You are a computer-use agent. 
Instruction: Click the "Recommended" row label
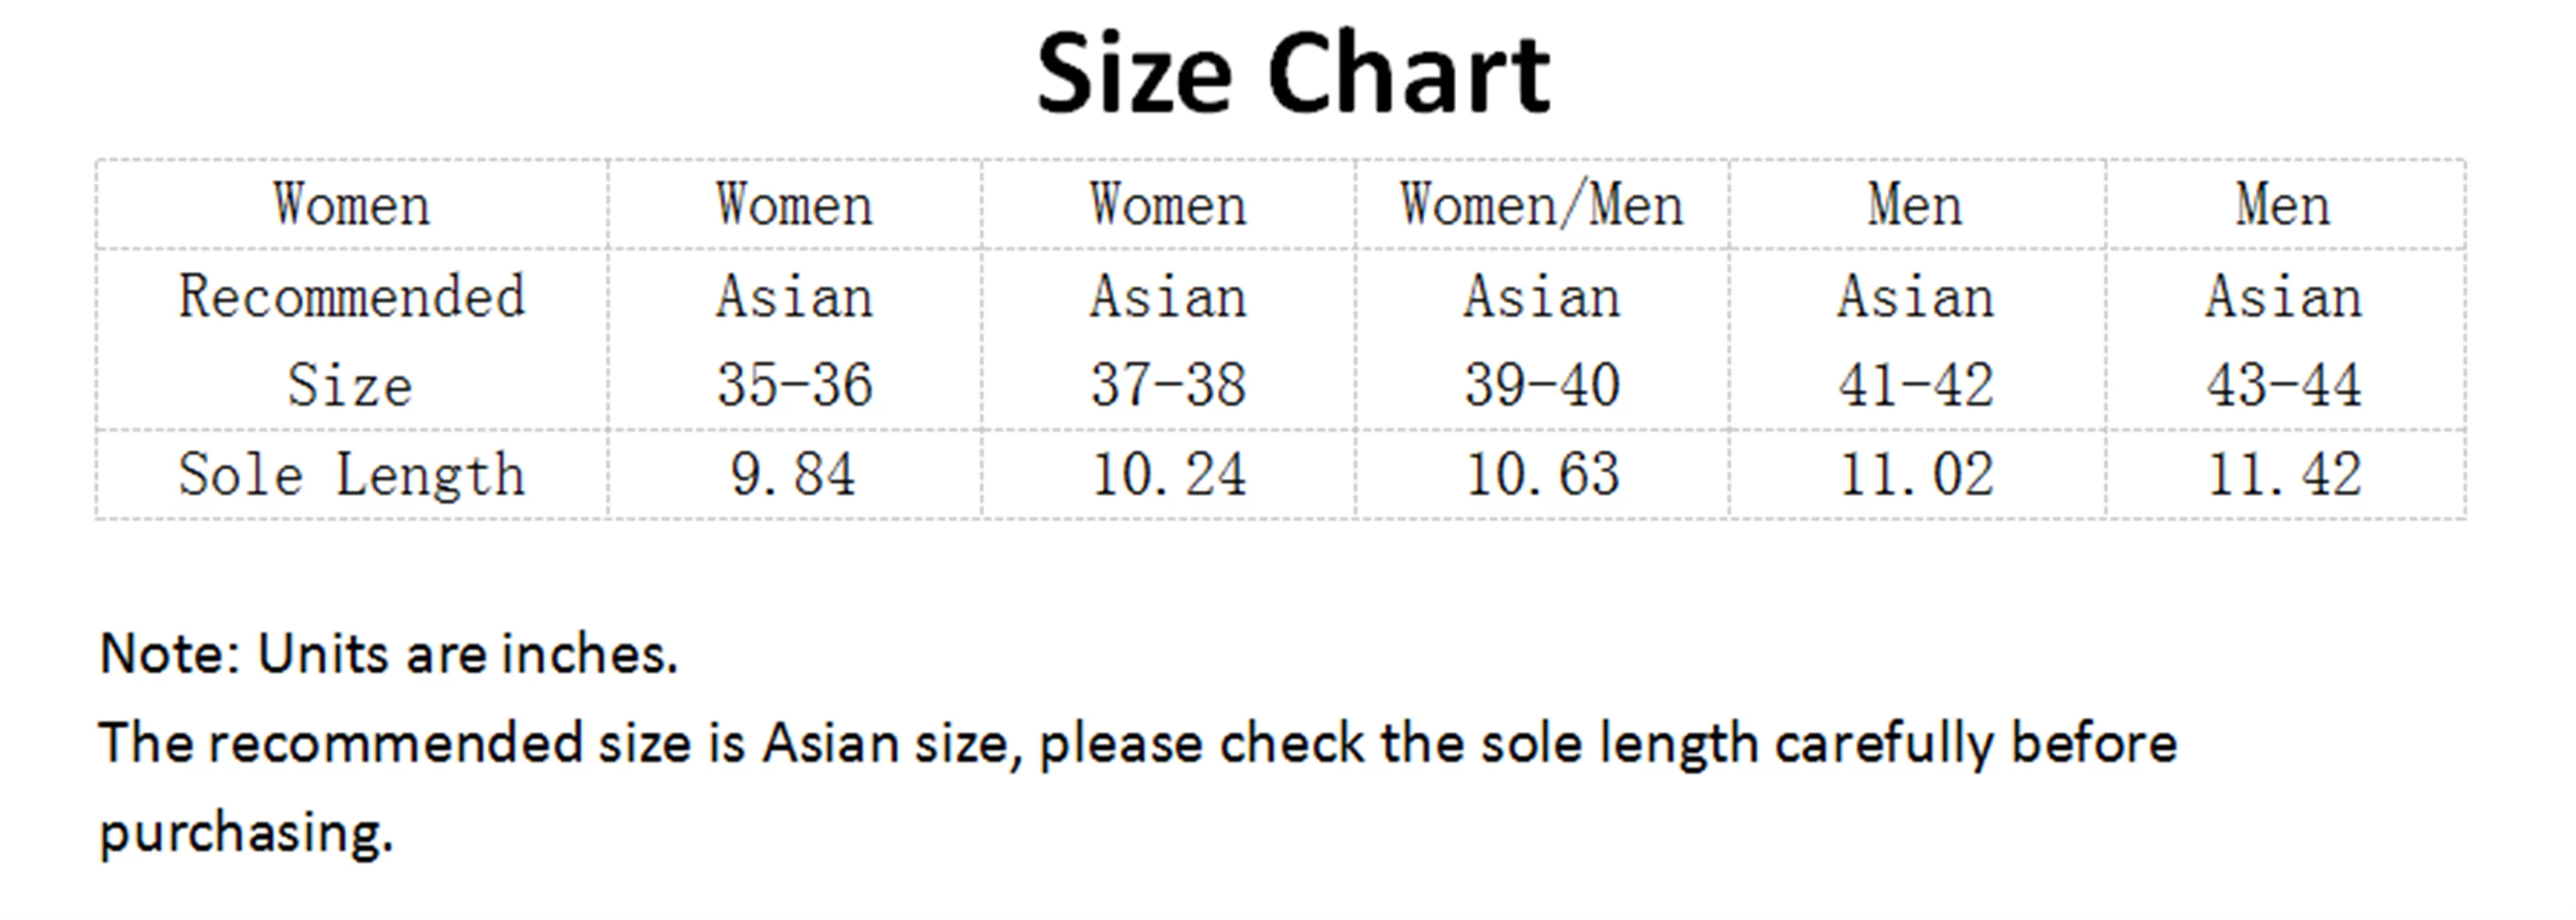351,297
